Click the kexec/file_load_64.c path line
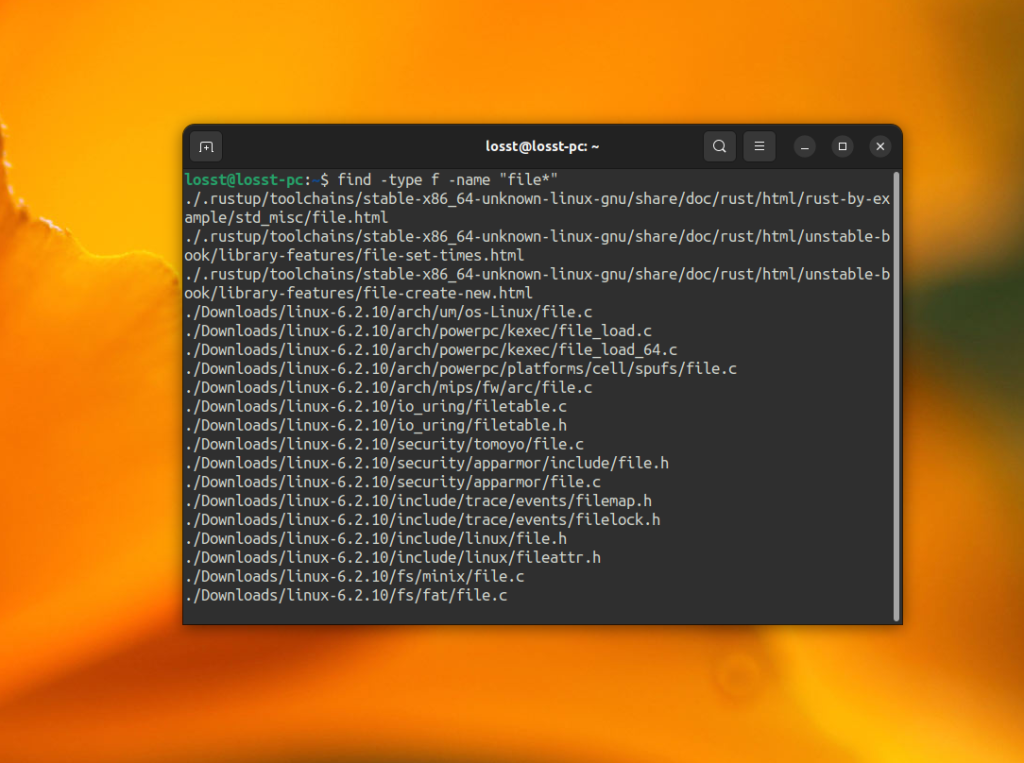 point(430,350)
